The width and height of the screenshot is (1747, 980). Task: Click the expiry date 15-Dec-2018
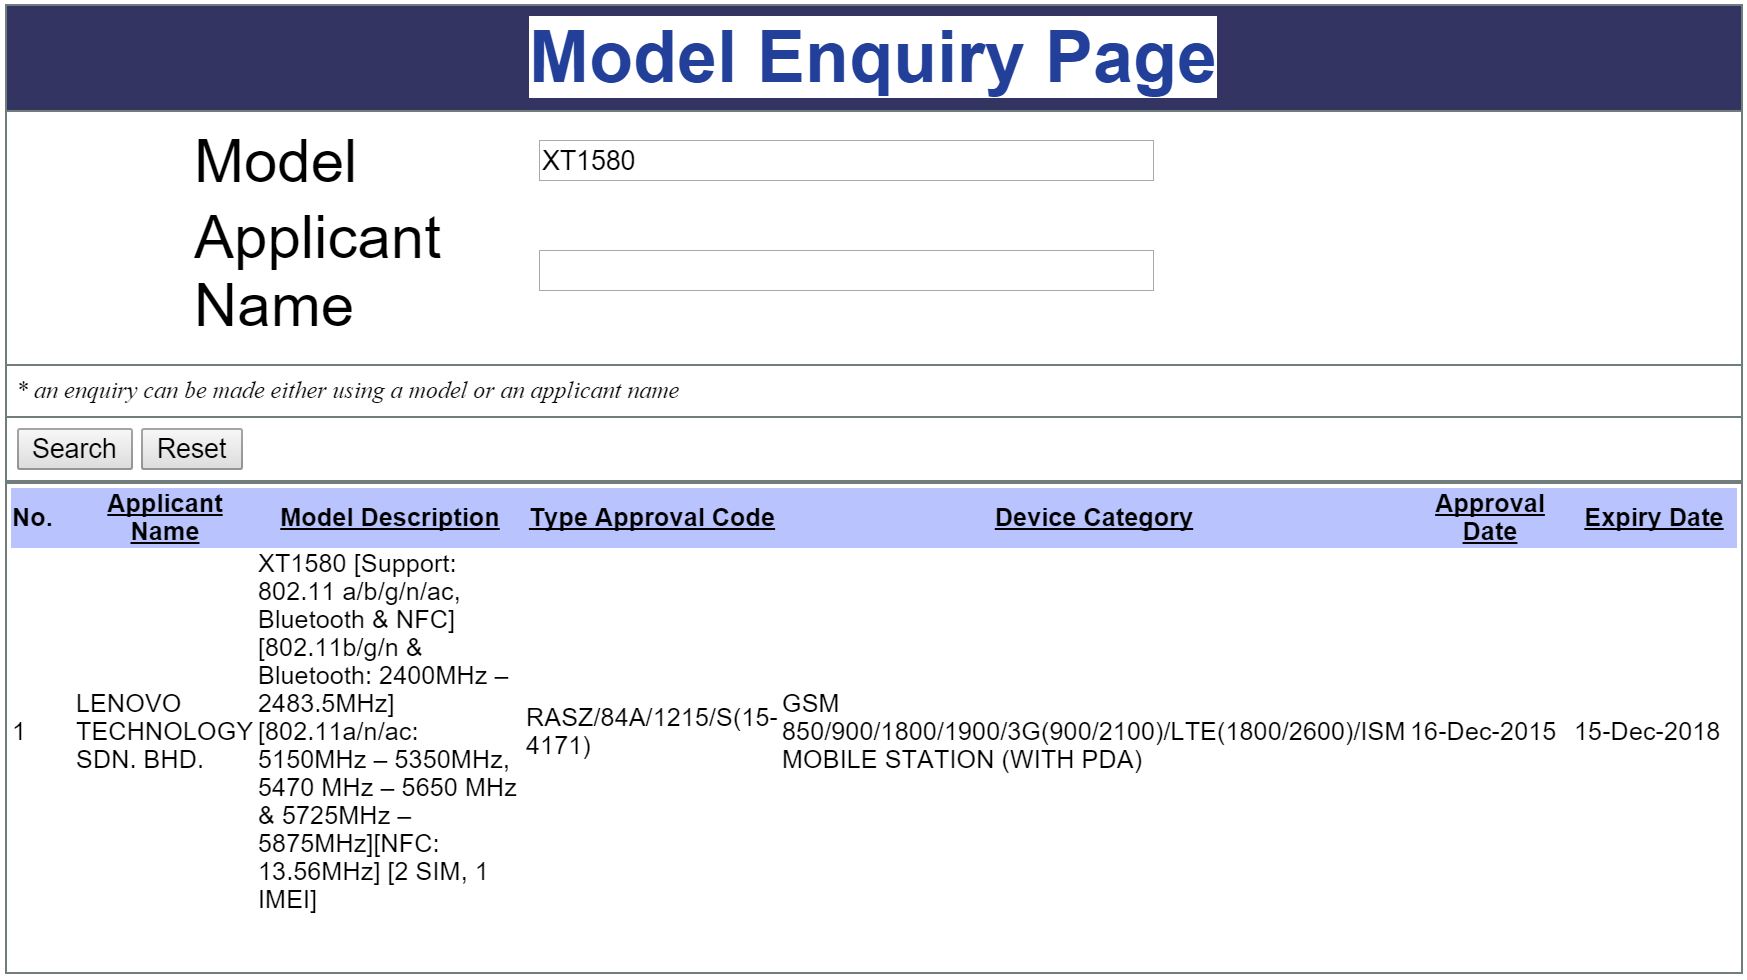1646,732
